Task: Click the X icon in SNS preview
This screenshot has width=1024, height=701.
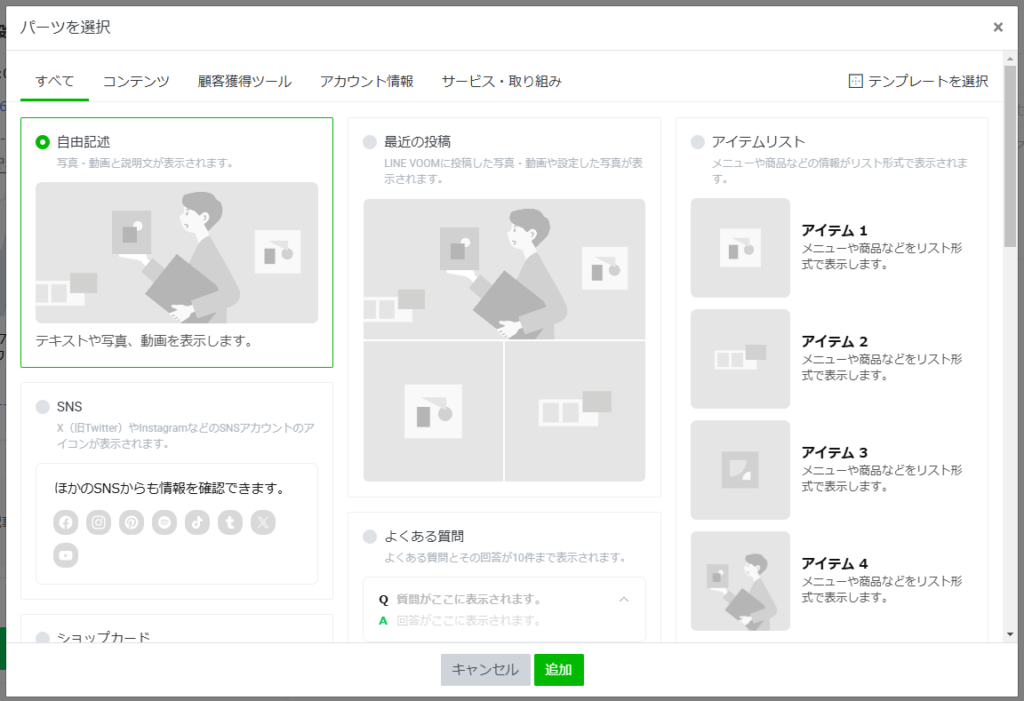Action: click(x=263, y=522)
